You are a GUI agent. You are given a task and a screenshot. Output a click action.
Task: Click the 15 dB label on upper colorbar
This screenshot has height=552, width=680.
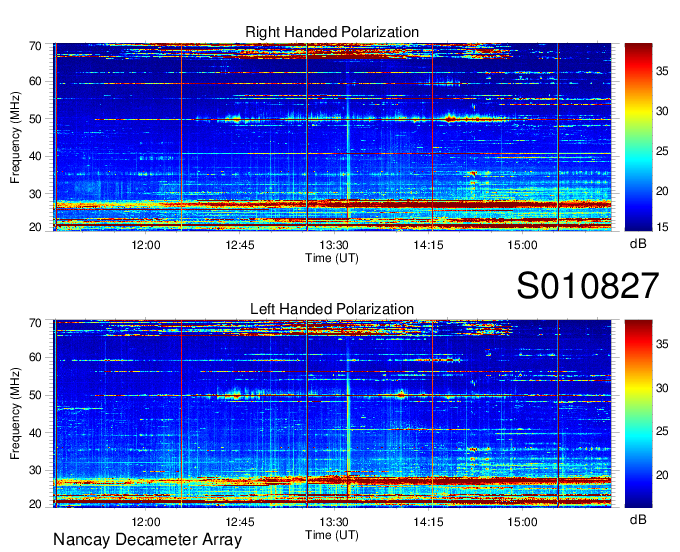click(662, 226)
